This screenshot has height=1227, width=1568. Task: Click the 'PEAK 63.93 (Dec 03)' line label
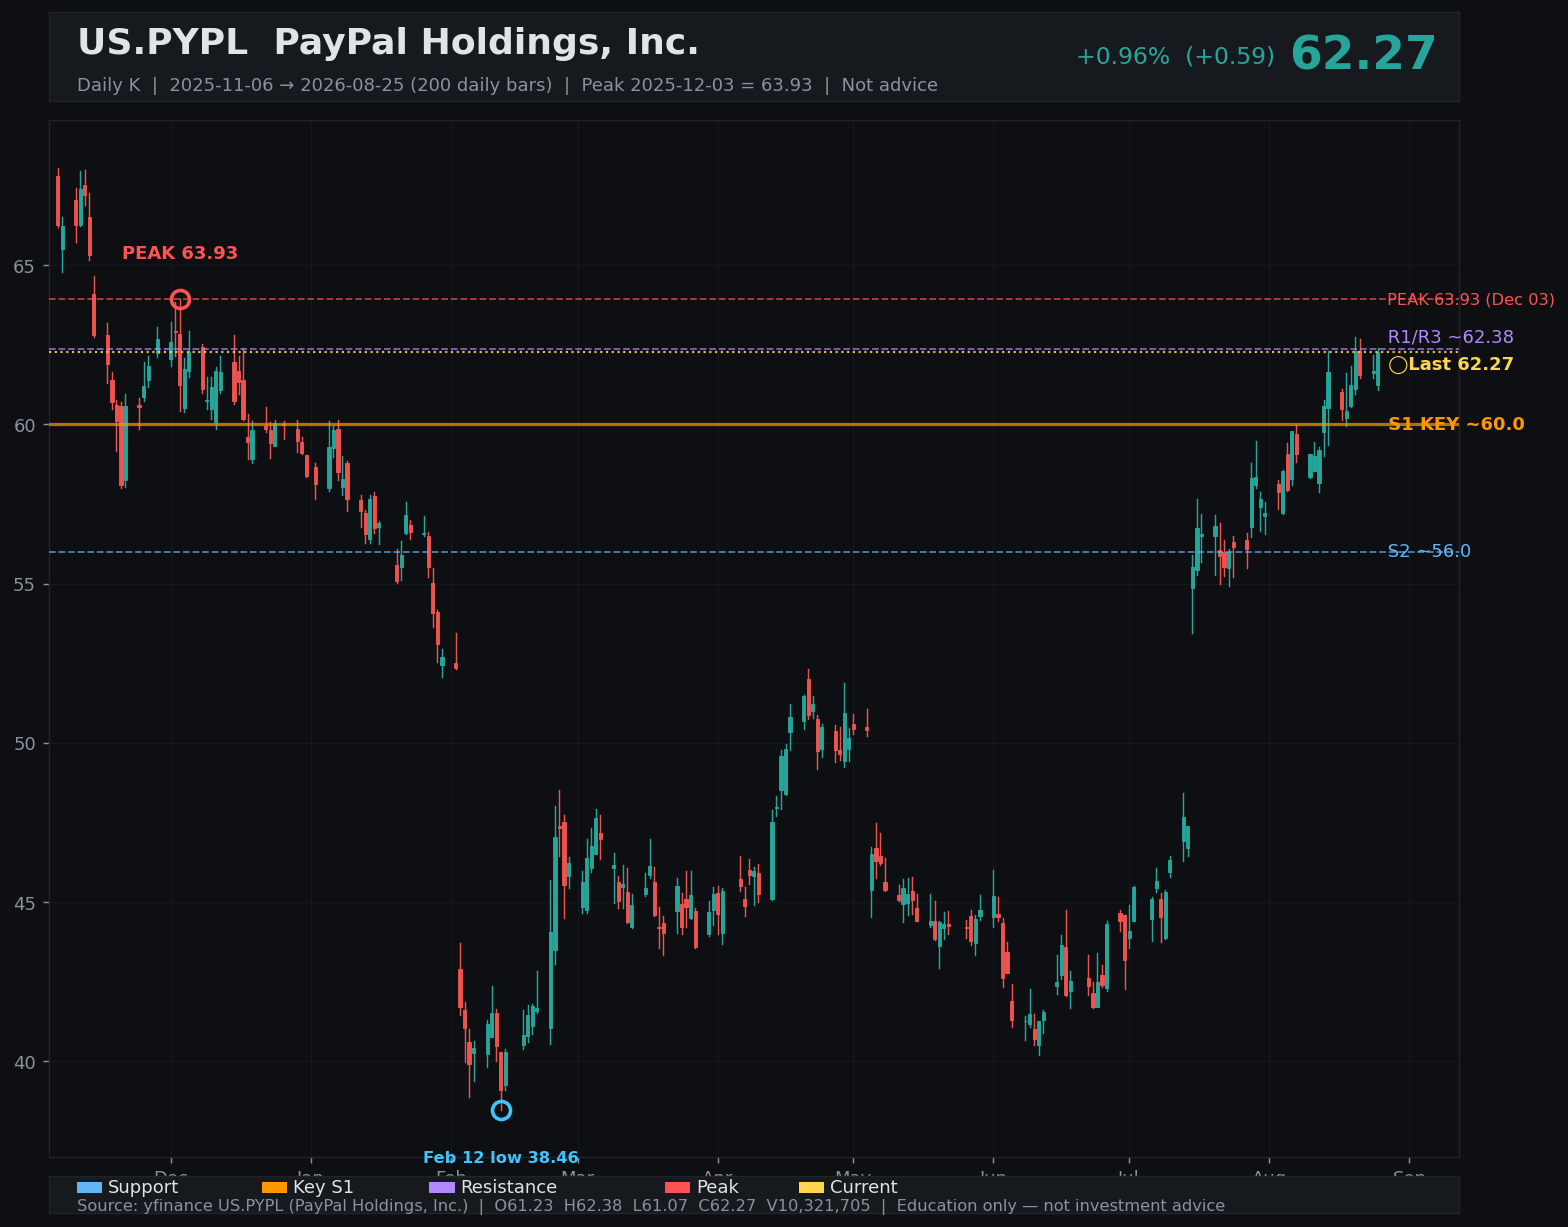tap(1471, 300)
